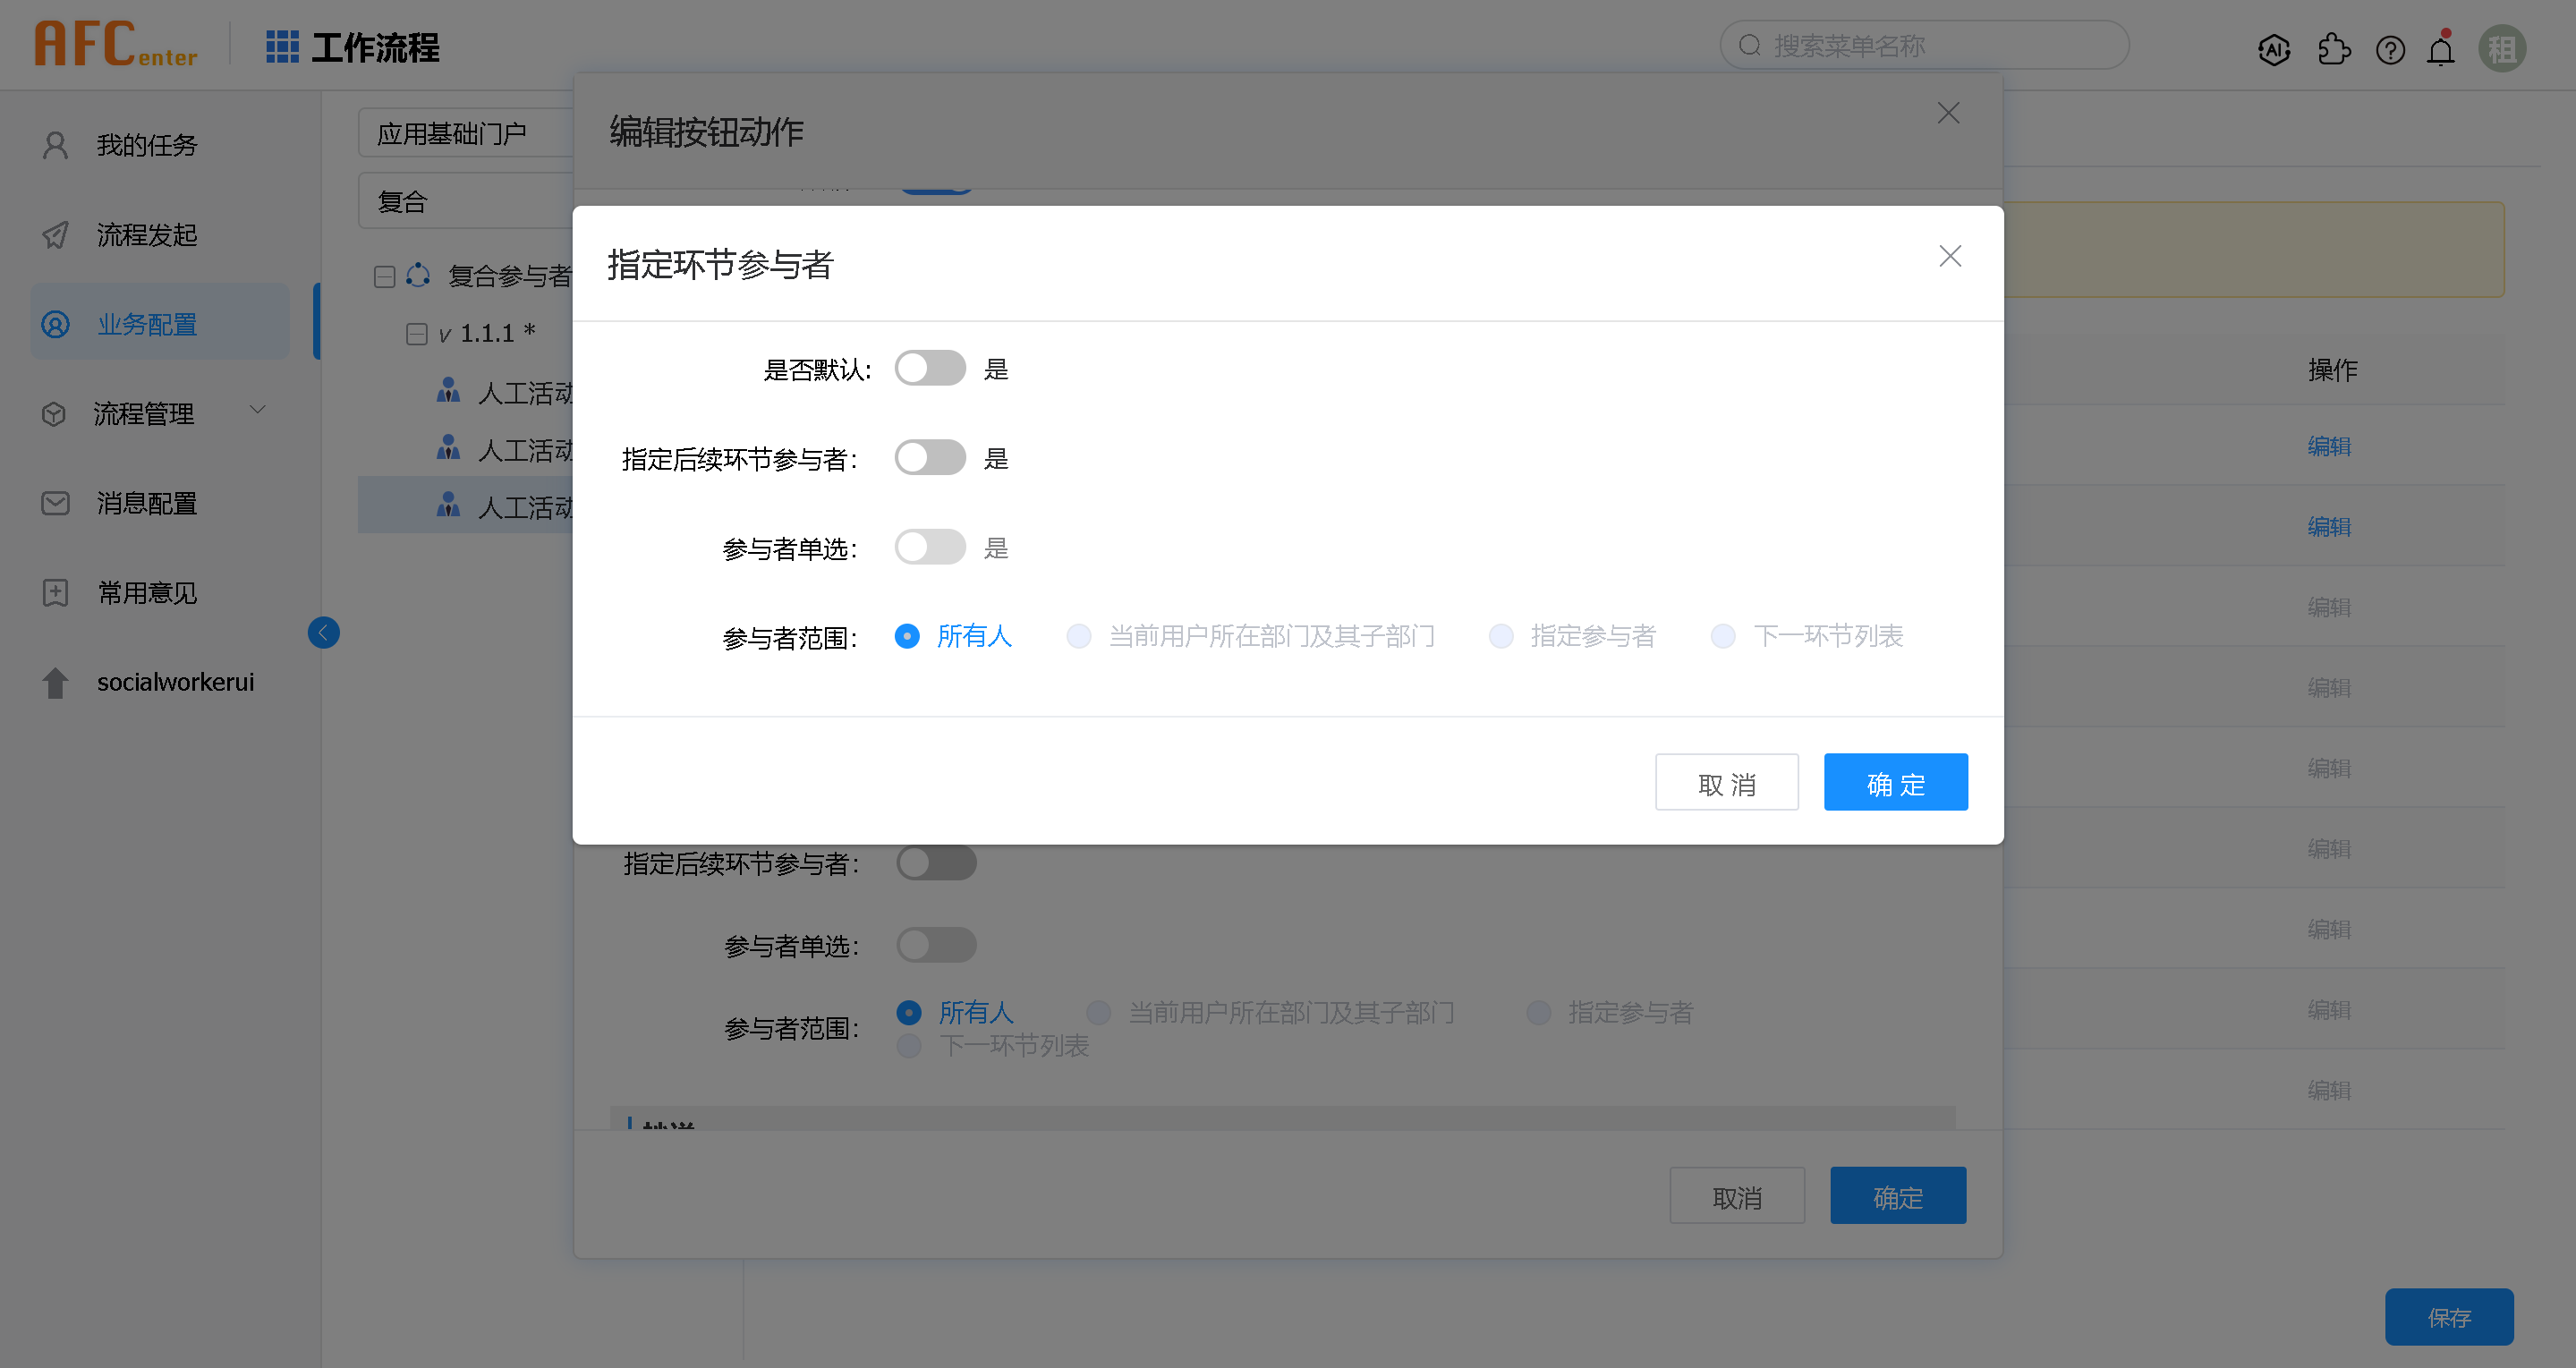Click the 确定 button in the front dialog
Viewport: 2576px width, 1368px height.
point(1895,782)
